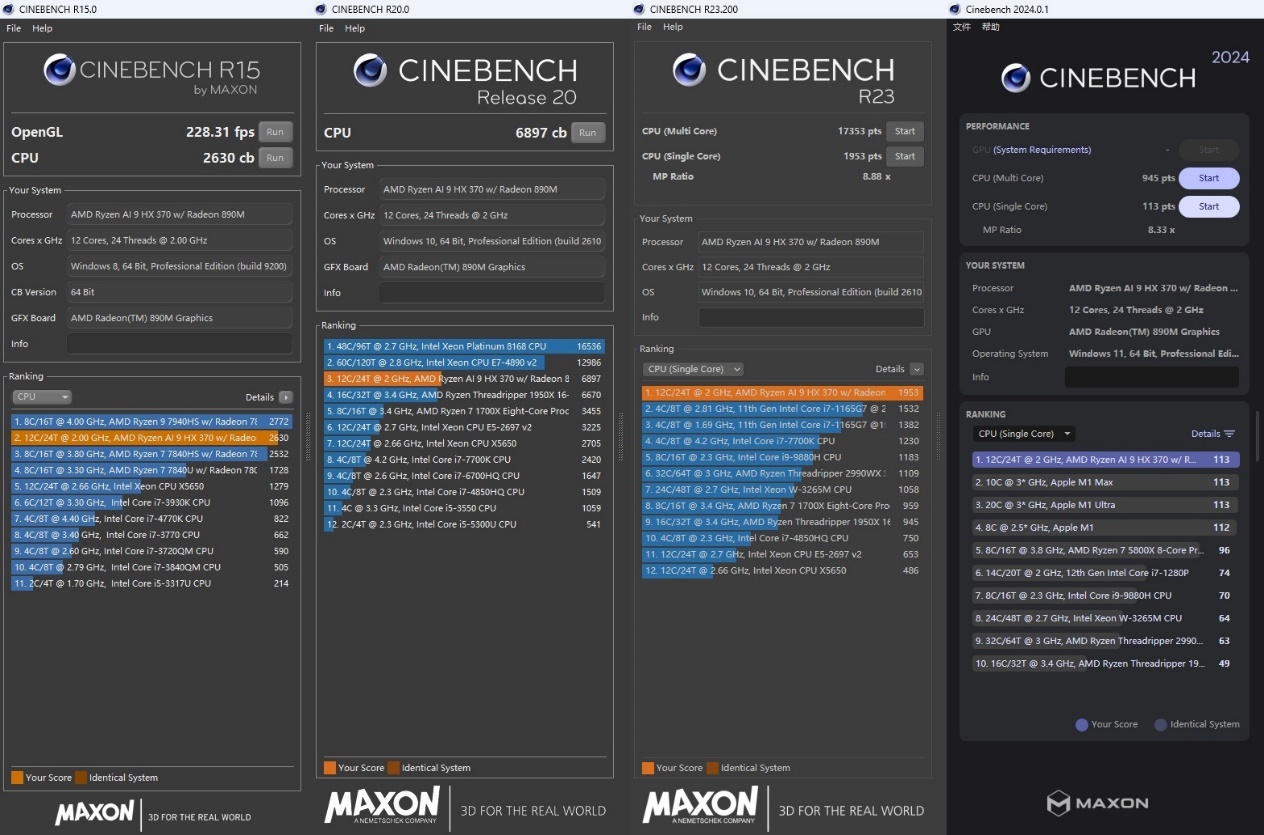Select highlighted Ryzen AI 9 HX 370 row in R23
This screenshot has width=1264, height=835.
[783, 393]
